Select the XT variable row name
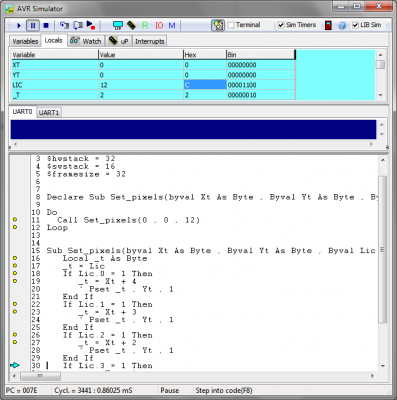Image resolution: width=397 pixels, height=400 pixels. coord(55,65)
